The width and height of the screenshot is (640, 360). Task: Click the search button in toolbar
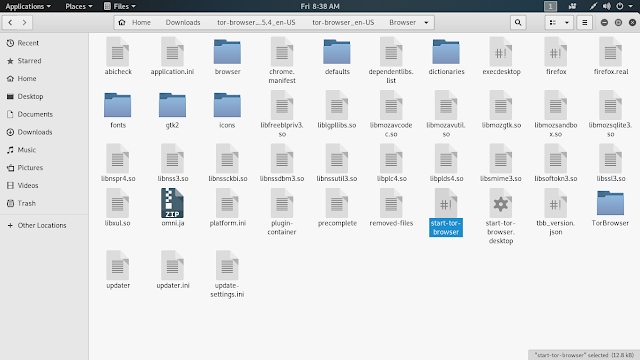[518, 22]
